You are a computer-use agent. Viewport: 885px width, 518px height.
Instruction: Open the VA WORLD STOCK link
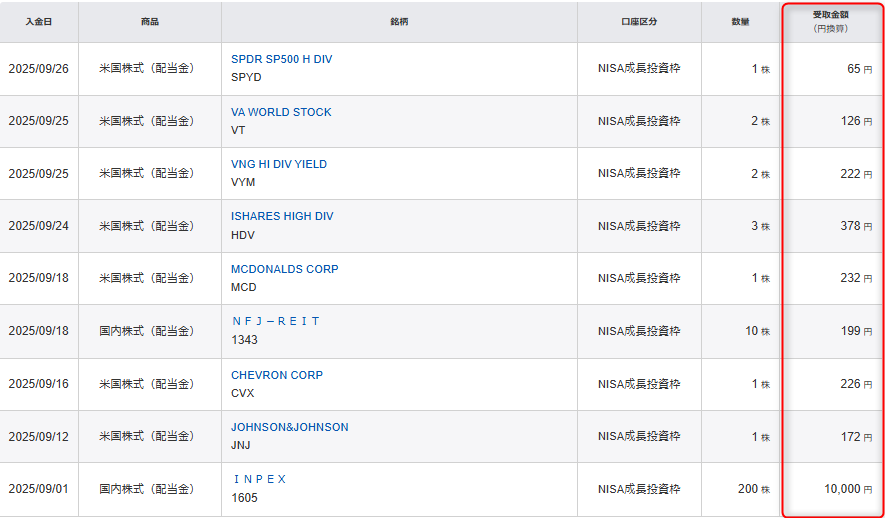coord(281,112)
